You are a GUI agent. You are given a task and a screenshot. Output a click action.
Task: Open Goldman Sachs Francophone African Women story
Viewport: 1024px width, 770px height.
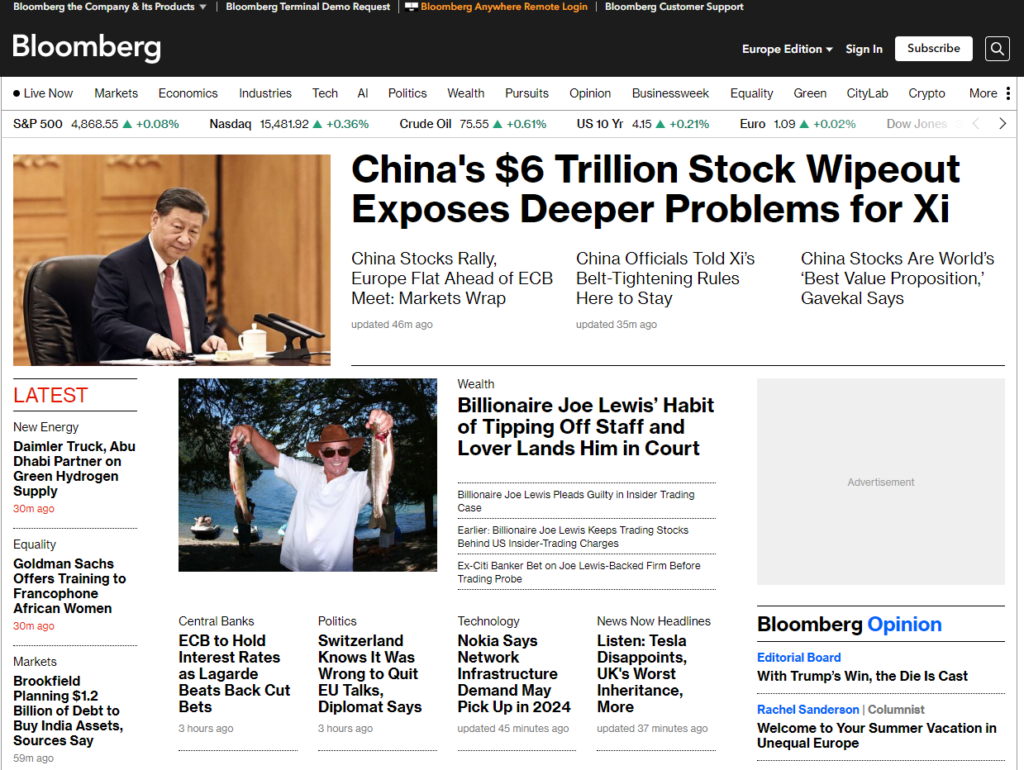[69, 586]
